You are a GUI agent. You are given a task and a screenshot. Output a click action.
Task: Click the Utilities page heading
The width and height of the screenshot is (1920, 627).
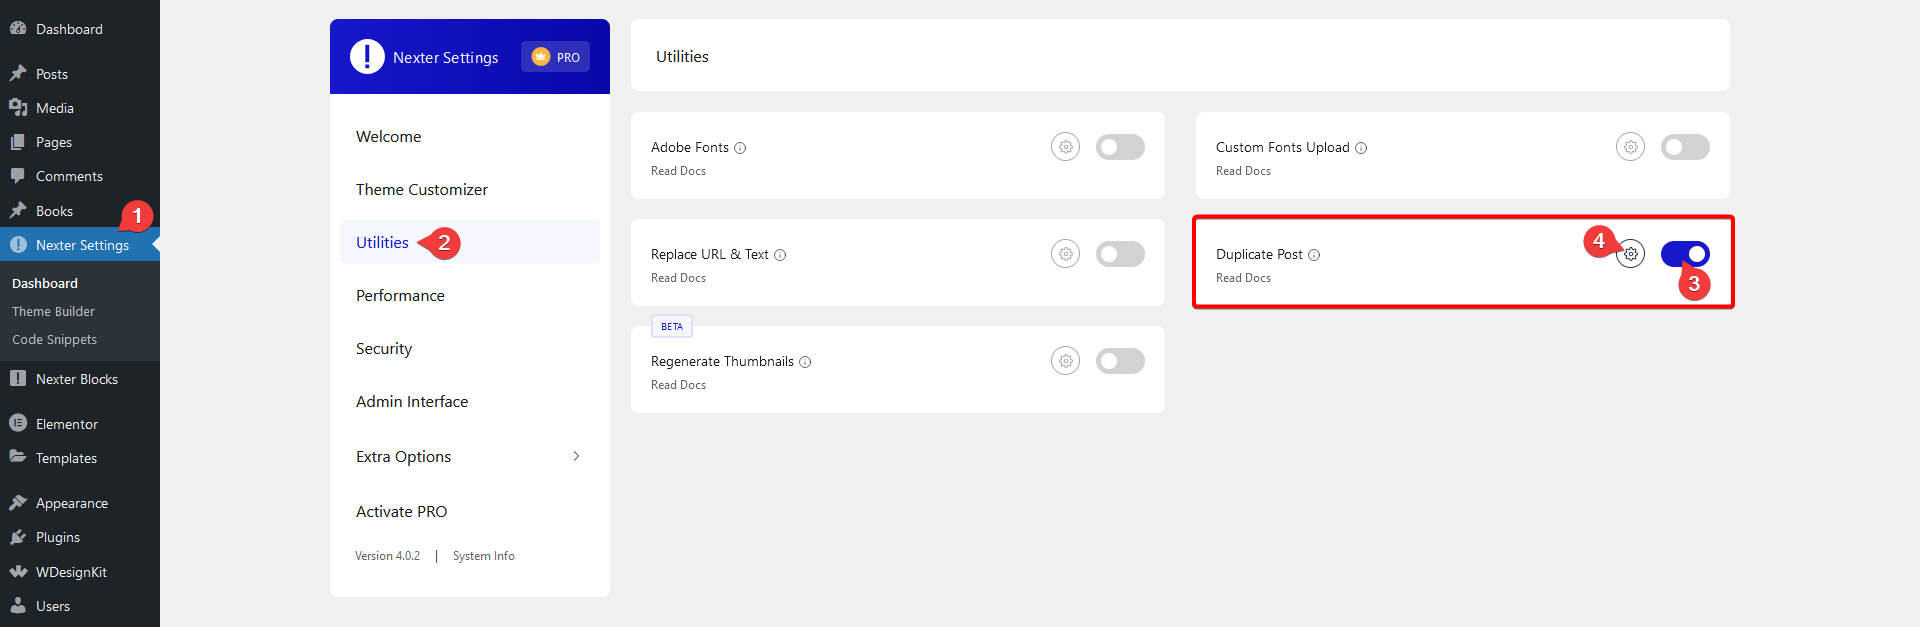[682, 57]
